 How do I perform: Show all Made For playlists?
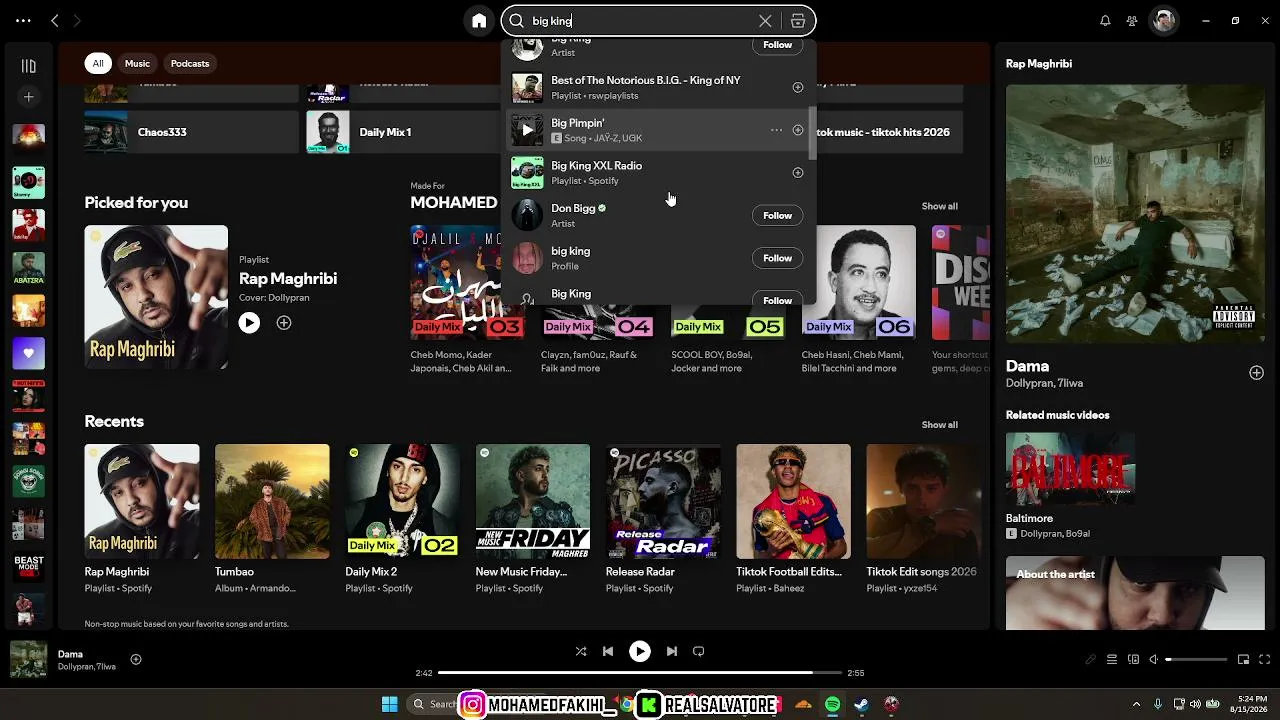pos(939,206)
